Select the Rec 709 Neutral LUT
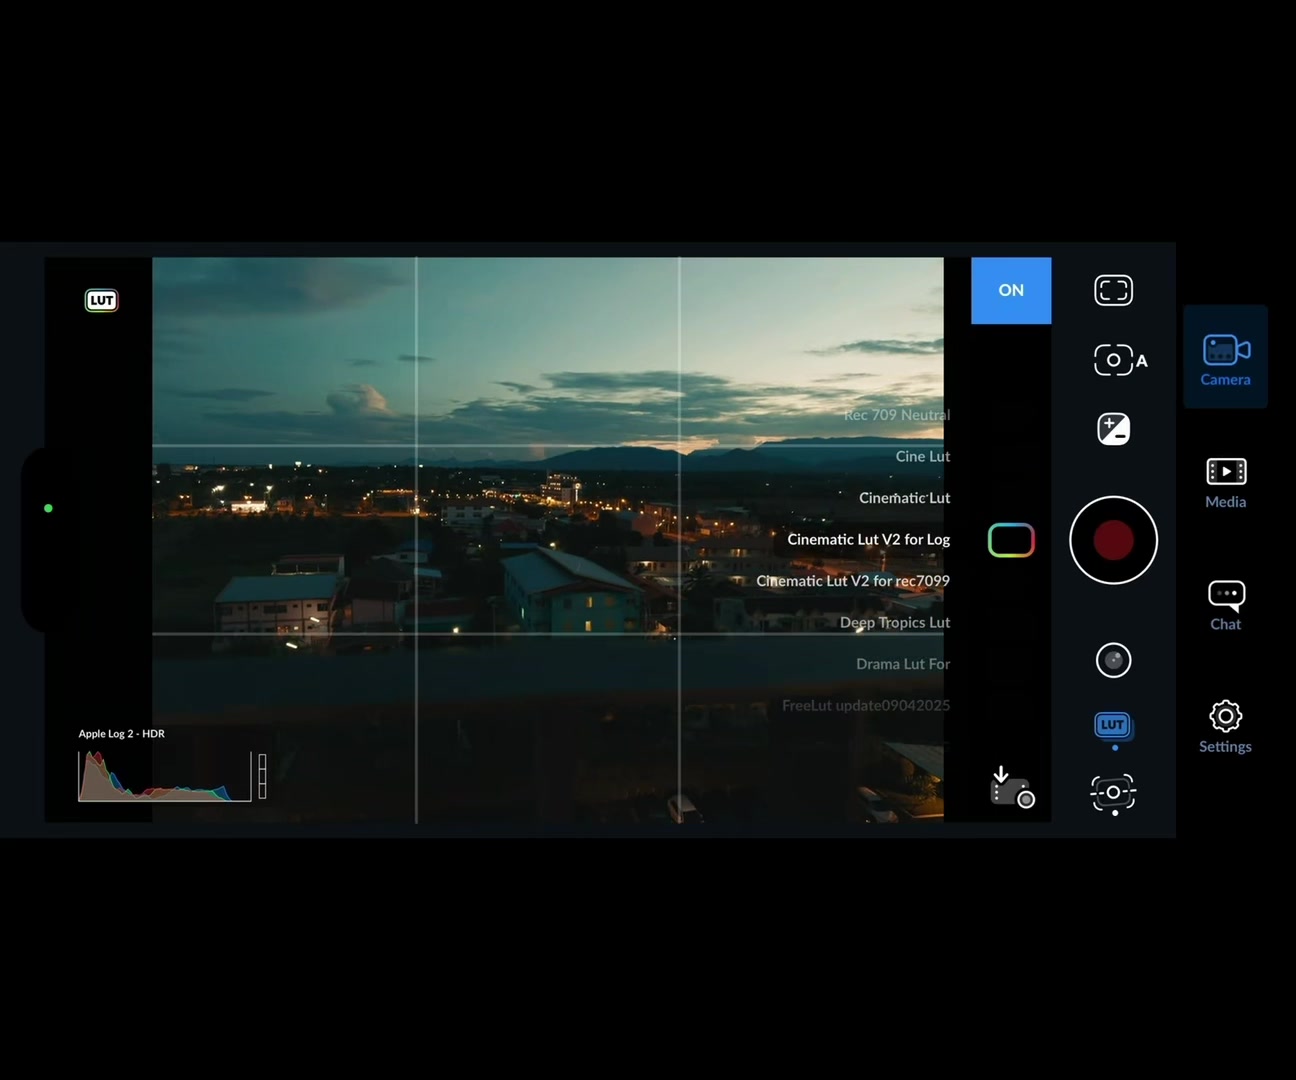1296x1080 pixels. 896,415
